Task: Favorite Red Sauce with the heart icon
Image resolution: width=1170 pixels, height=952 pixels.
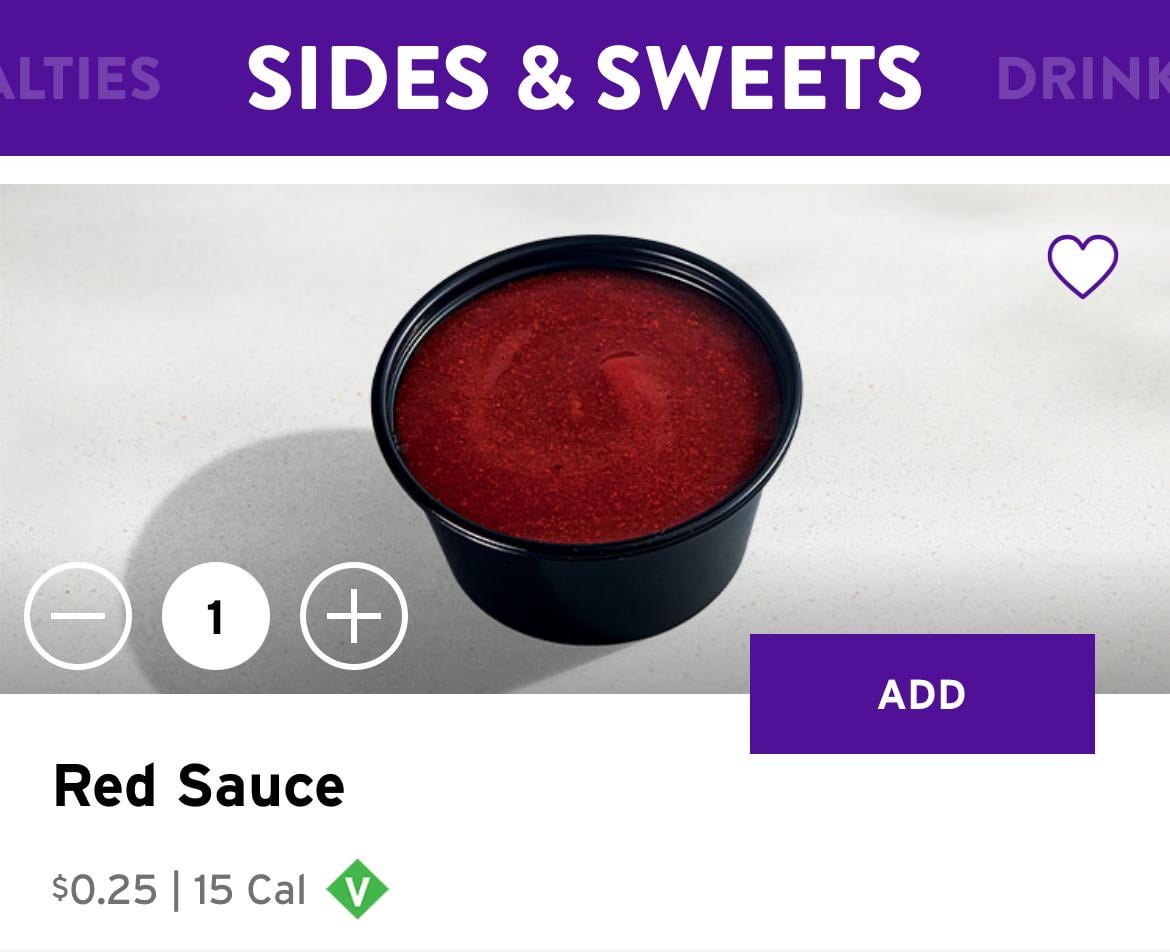Action: click(x=1082, y=266)
